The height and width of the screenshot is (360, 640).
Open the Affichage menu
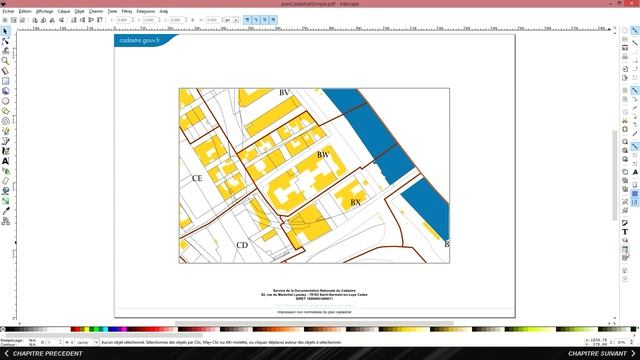pos(44,11)
